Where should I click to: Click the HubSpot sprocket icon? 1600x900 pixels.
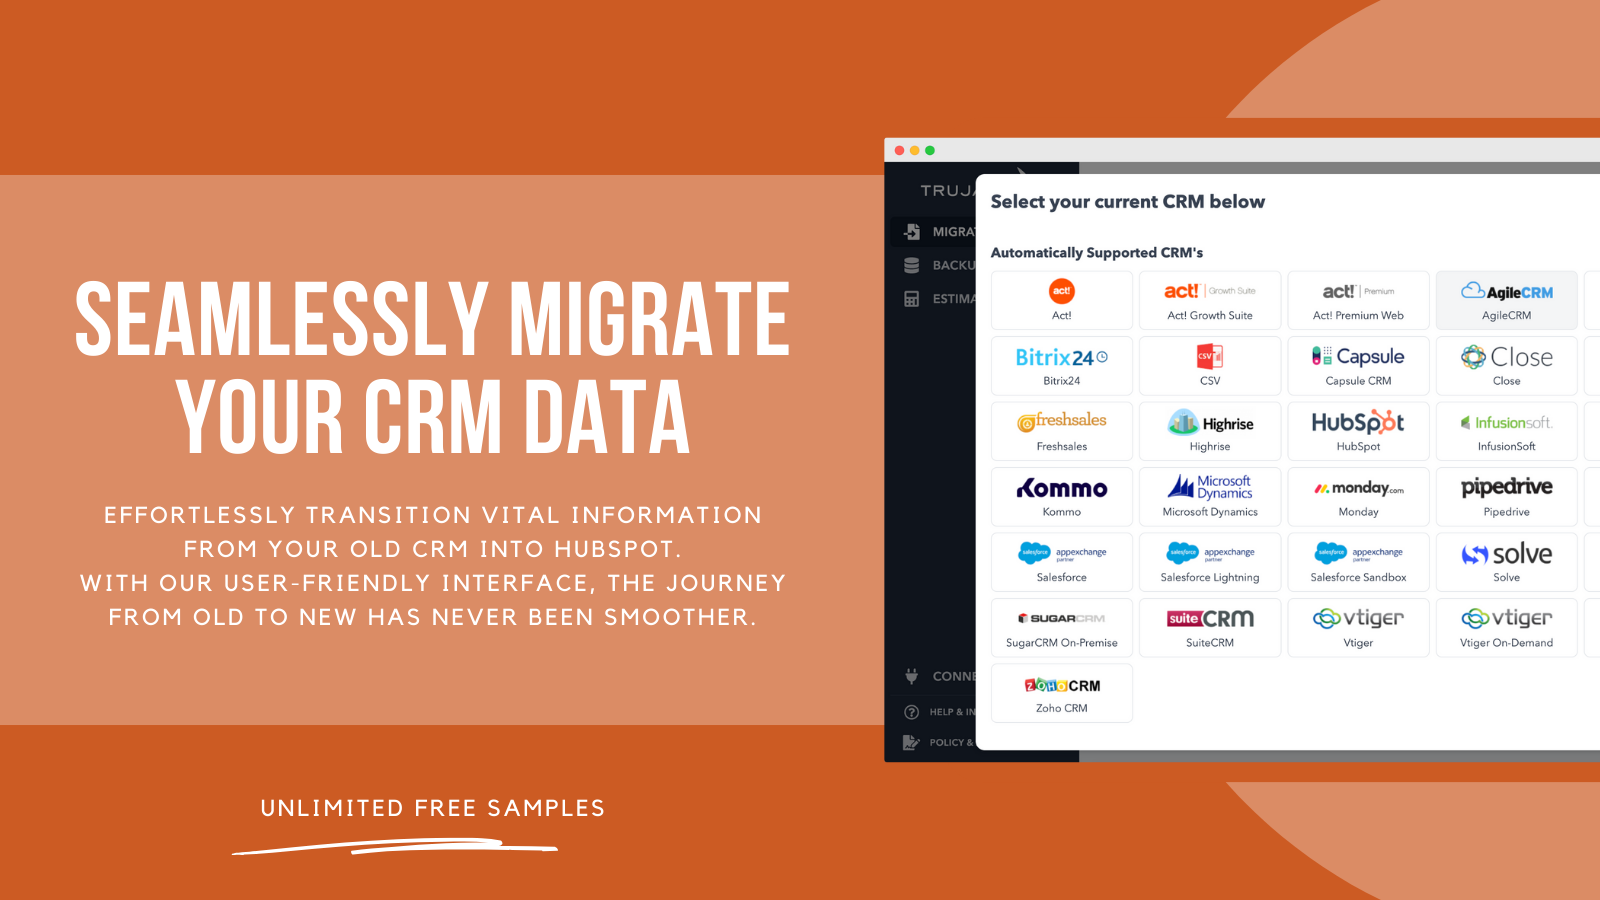point(1357,423)
